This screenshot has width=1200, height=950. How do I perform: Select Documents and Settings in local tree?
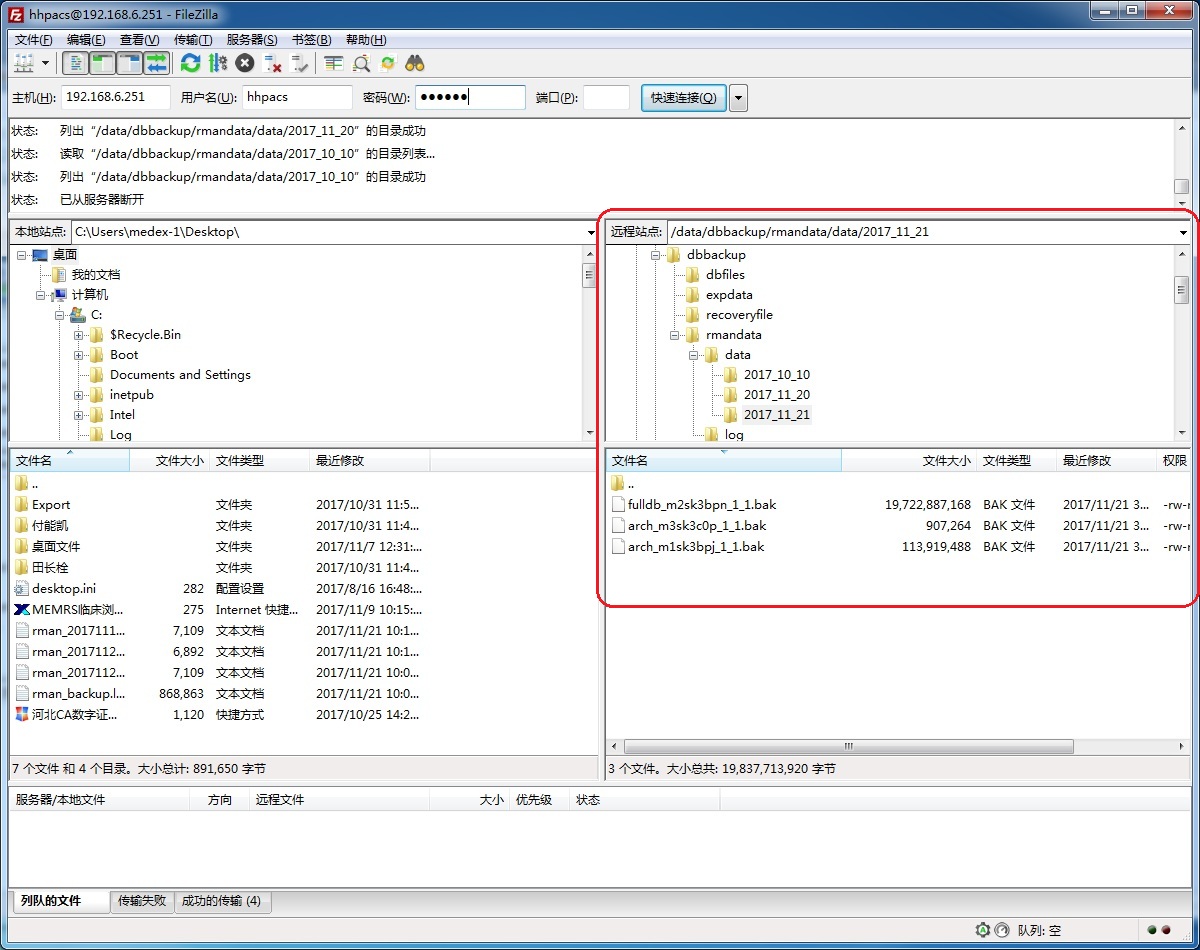(180, 375)
